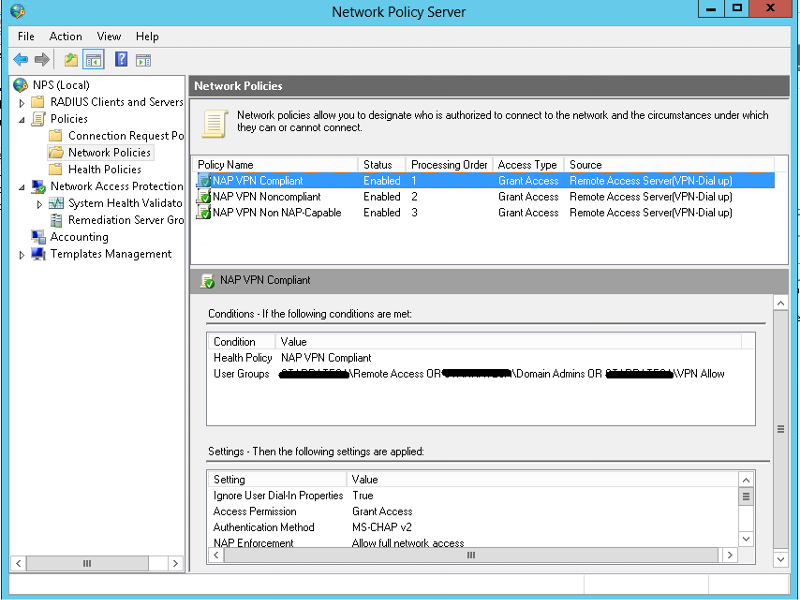Open the File menu
Screen dimensions: 800x600
[x=26, y=36]
